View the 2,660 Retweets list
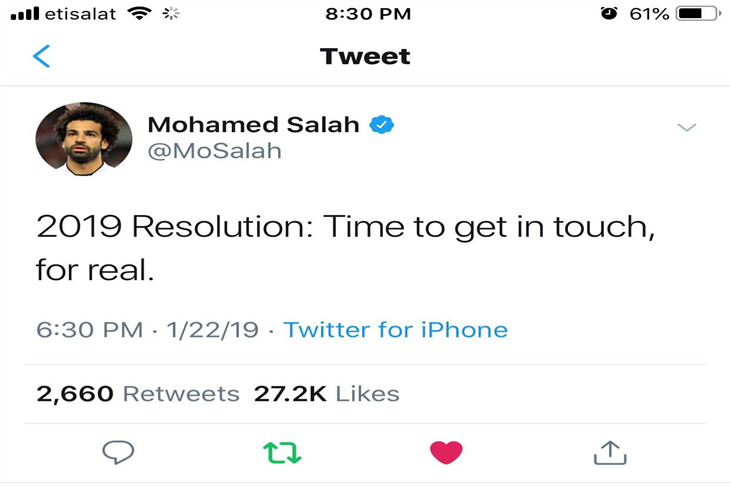 tap(138, 394)
